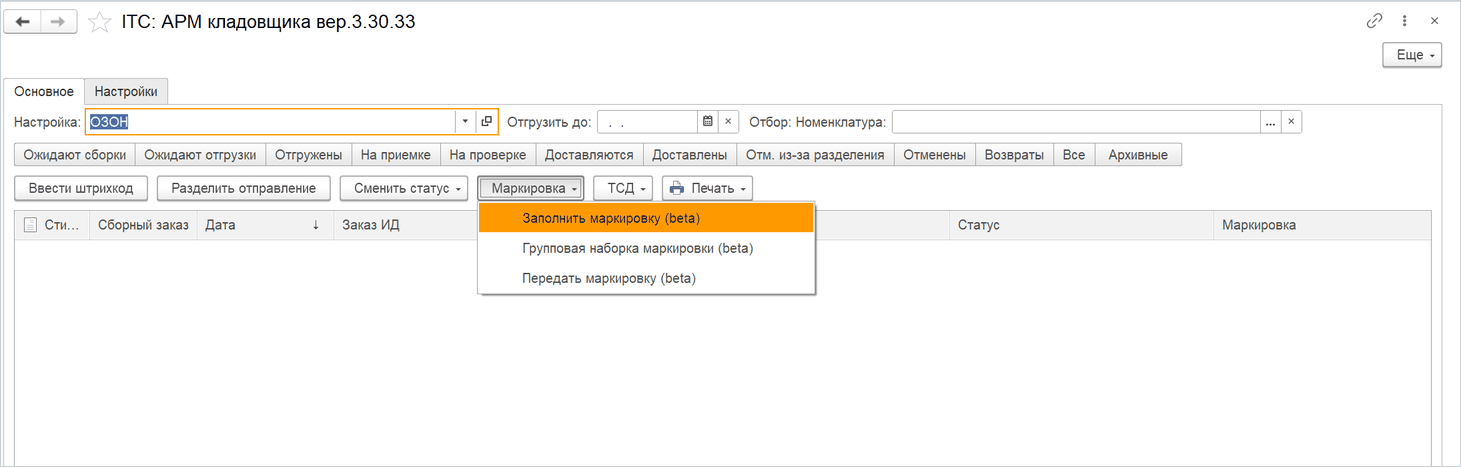Click the Маркировка column header
This screenshot has height=467, width=1461.
[x=1321, y=225]
